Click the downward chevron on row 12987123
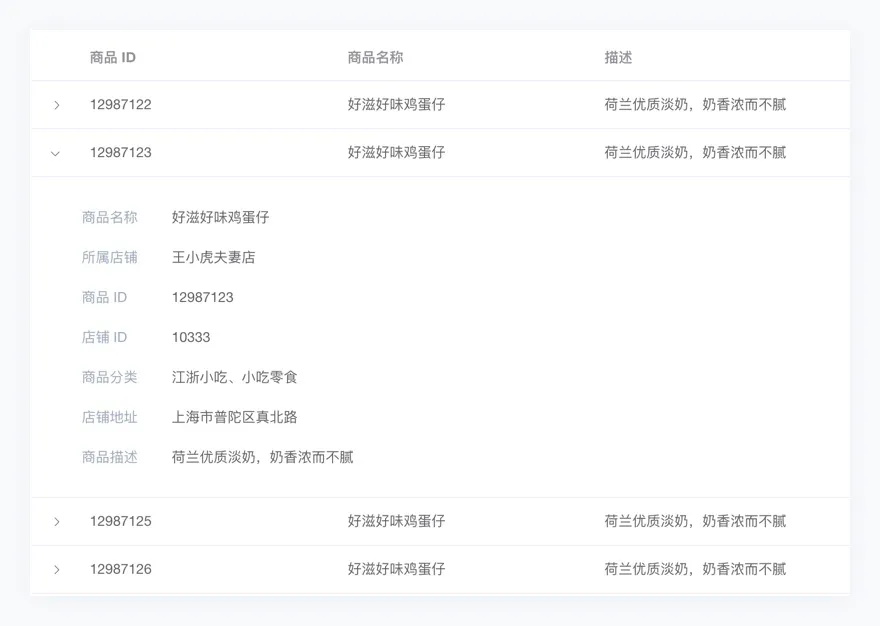The width and height of the screenshot is (880, 626). 57,152
